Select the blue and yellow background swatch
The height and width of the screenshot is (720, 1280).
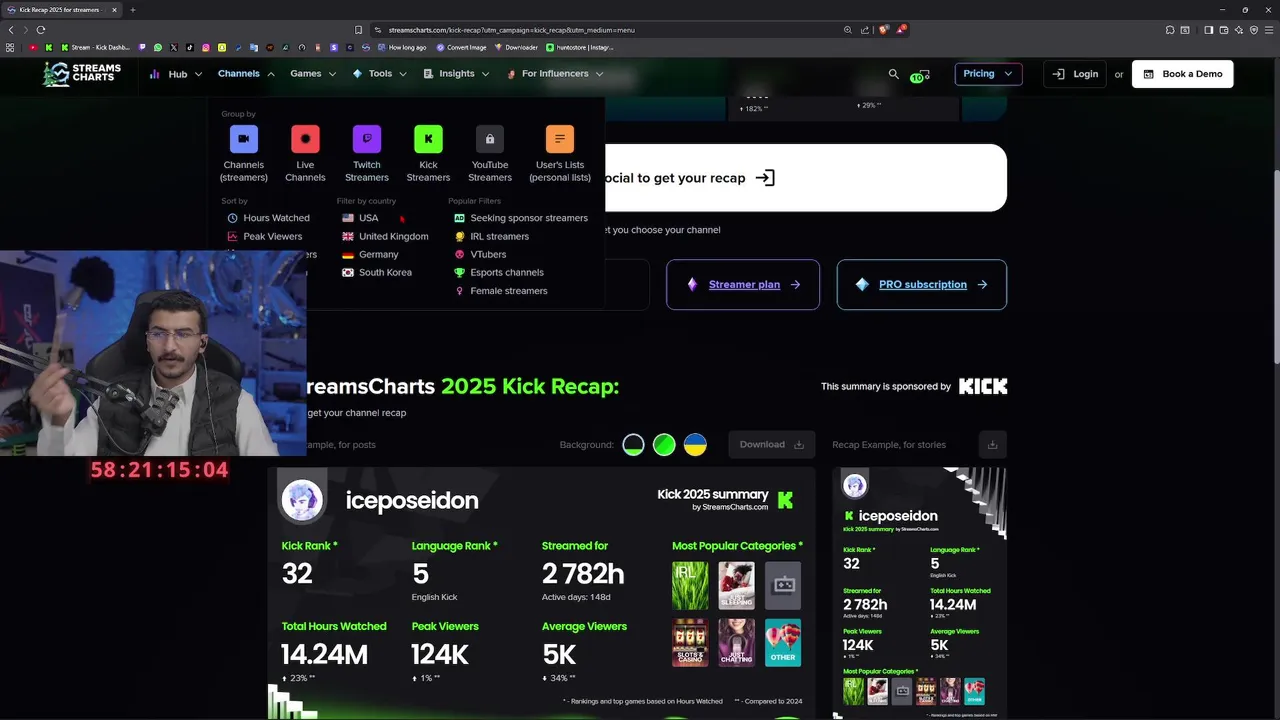pyautogui.click(x=695, y=445)
